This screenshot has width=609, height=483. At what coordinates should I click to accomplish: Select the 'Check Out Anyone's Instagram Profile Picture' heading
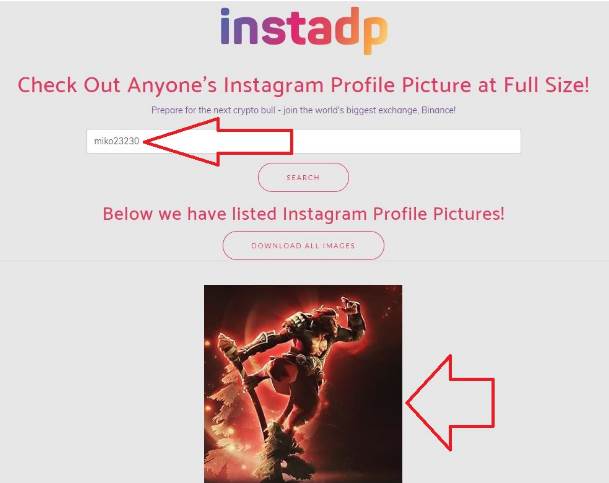click(x=303, y=85)
